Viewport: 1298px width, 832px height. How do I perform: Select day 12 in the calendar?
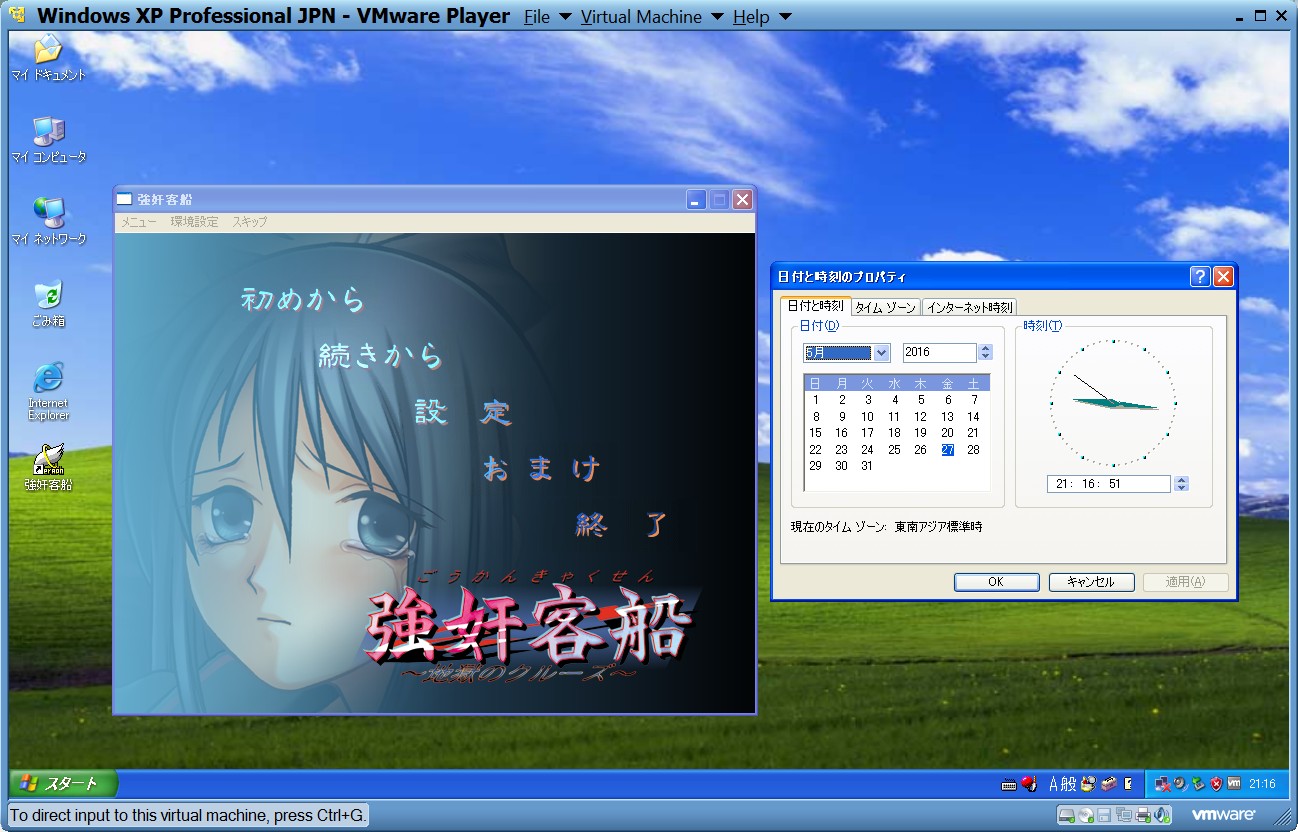click(x=921, y=417)
